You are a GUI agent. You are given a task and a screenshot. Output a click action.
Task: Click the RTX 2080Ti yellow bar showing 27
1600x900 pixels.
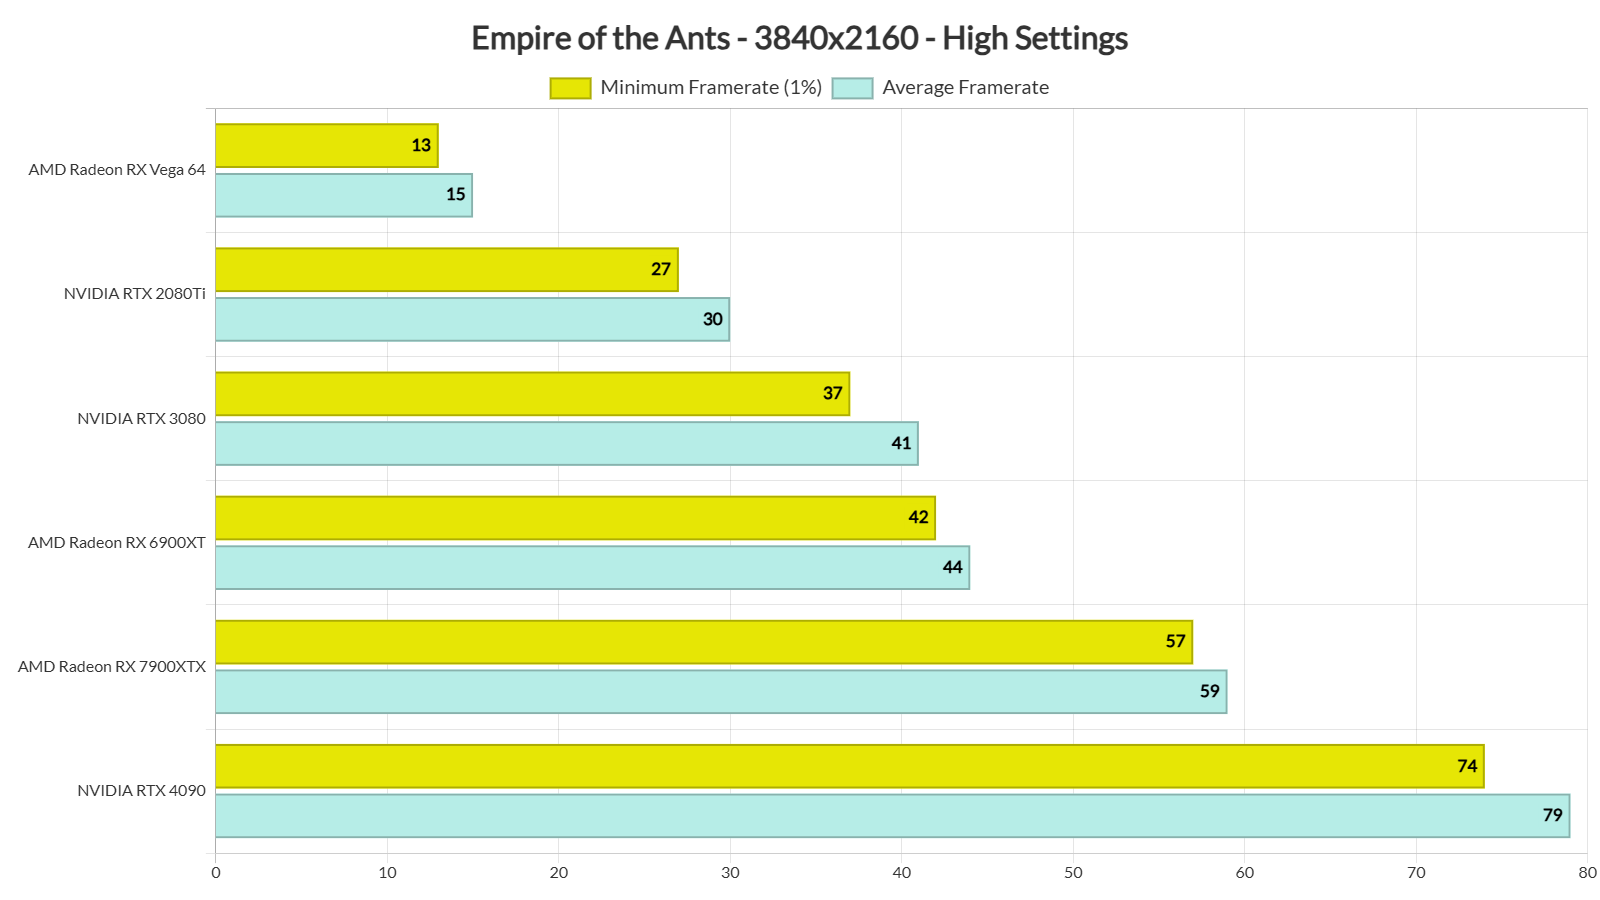pos(446,270)
